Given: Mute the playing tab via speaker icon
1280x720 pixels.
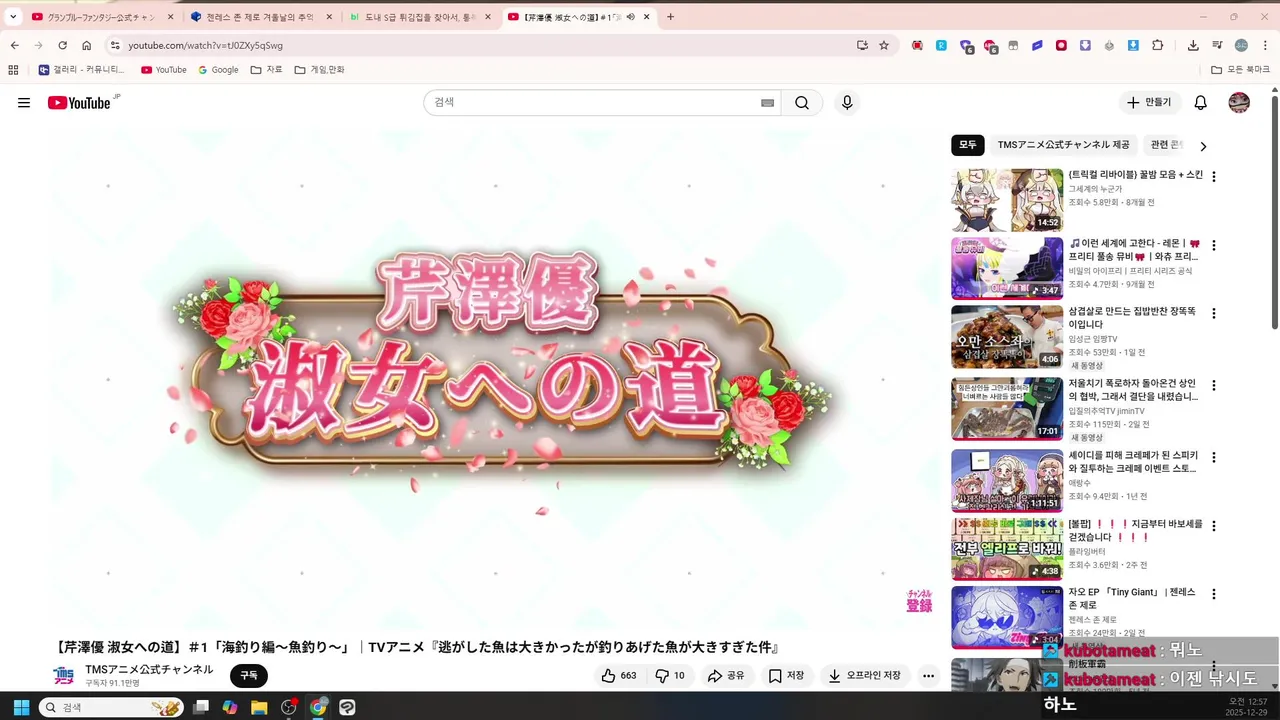Looking at the screenshot, I should [631, 17].
